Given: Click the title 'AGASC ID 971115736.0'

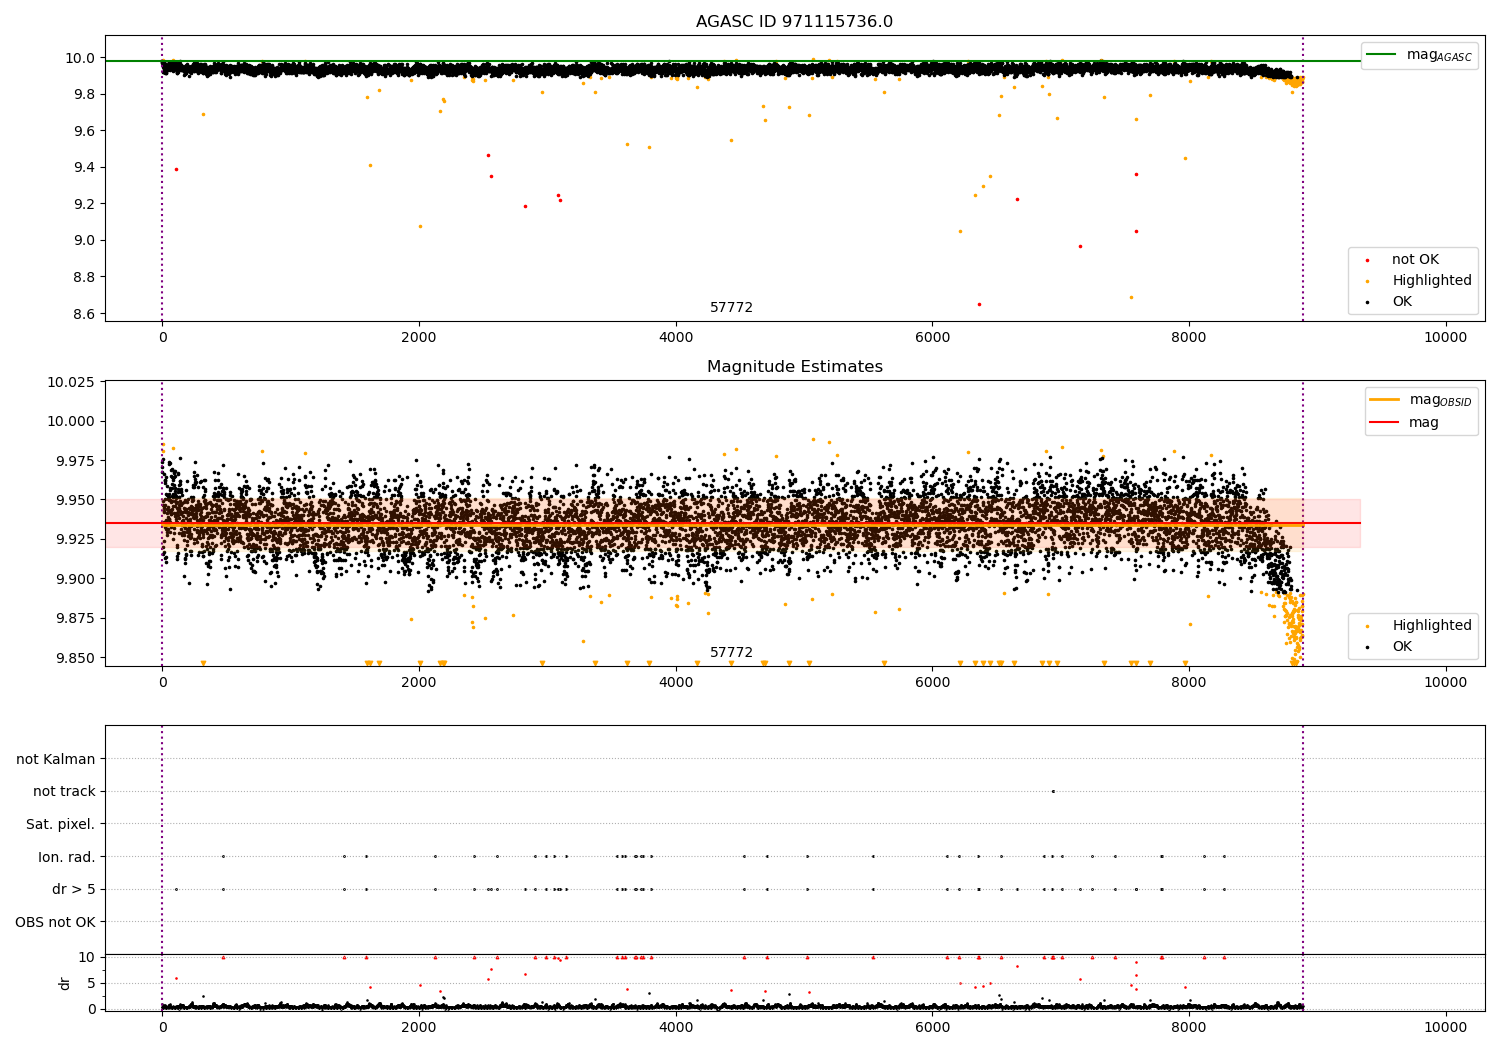Looking at the screenshot, I should coord(794,22).
